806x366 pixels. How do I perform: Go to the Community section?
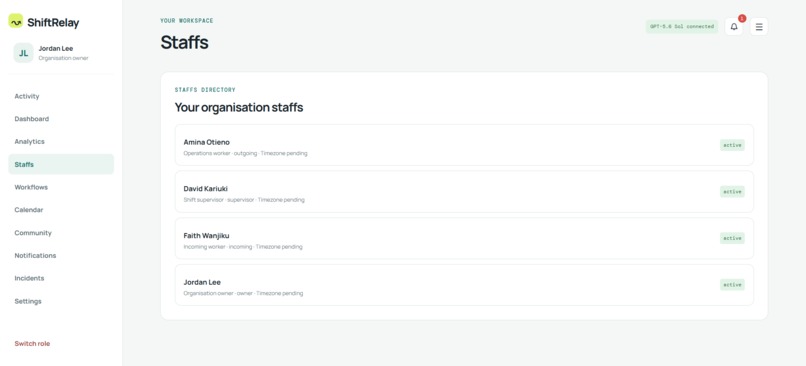point(33,233)
